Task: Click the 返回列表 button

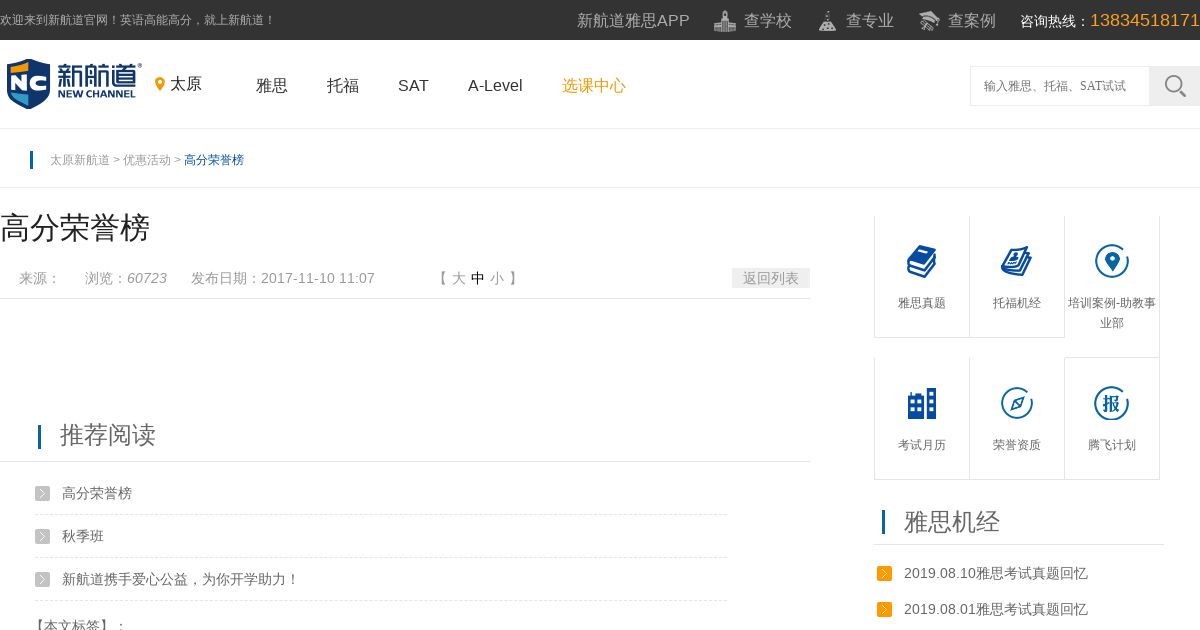Action: [x=771, y=278]
